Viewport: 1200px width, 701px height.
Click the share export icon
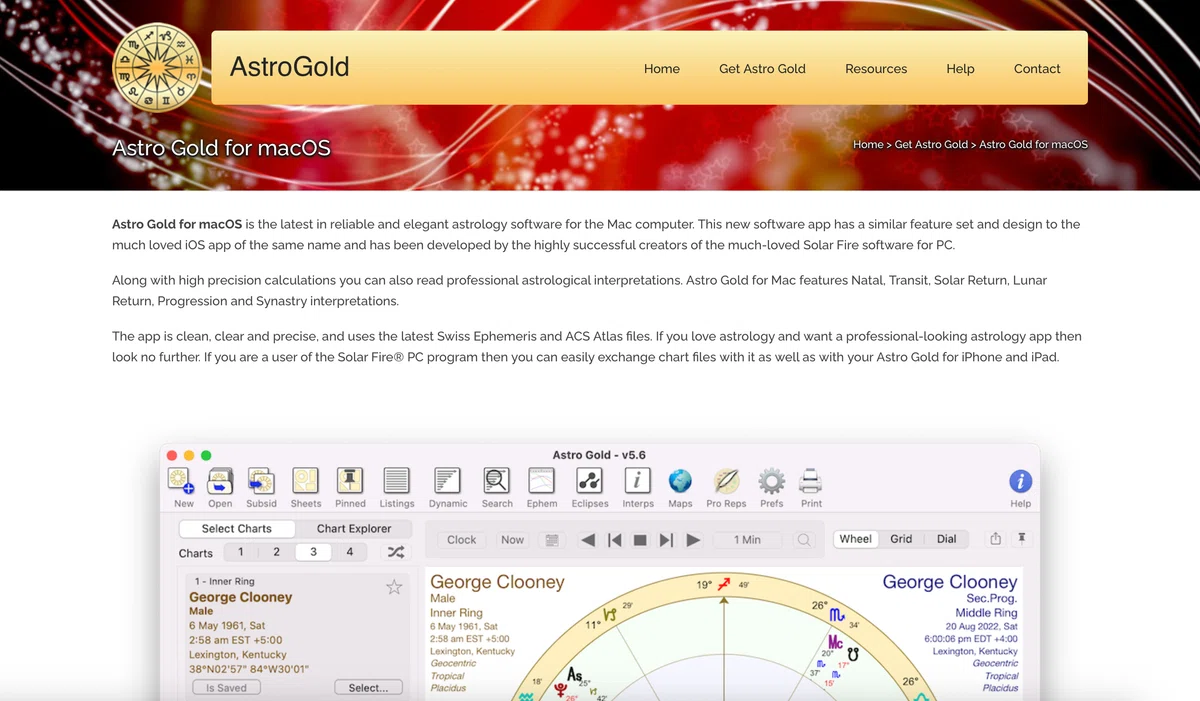pos(996,539)
